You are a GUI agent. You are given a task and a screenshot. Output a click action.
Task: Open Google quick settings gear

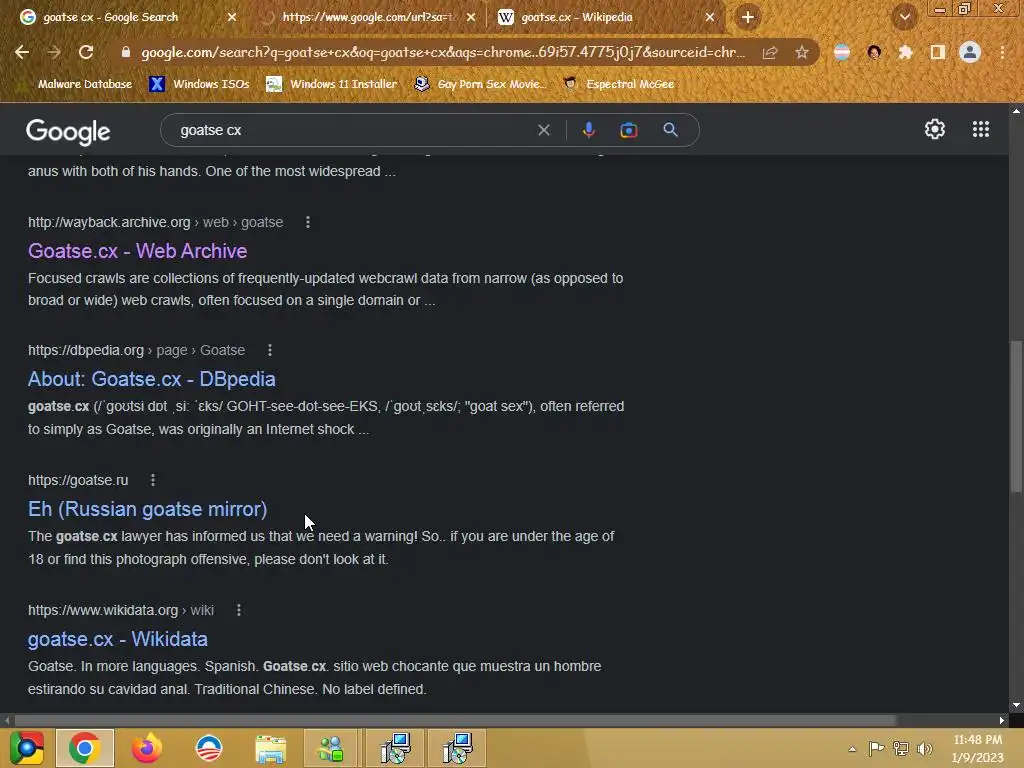tap(935, 129)
